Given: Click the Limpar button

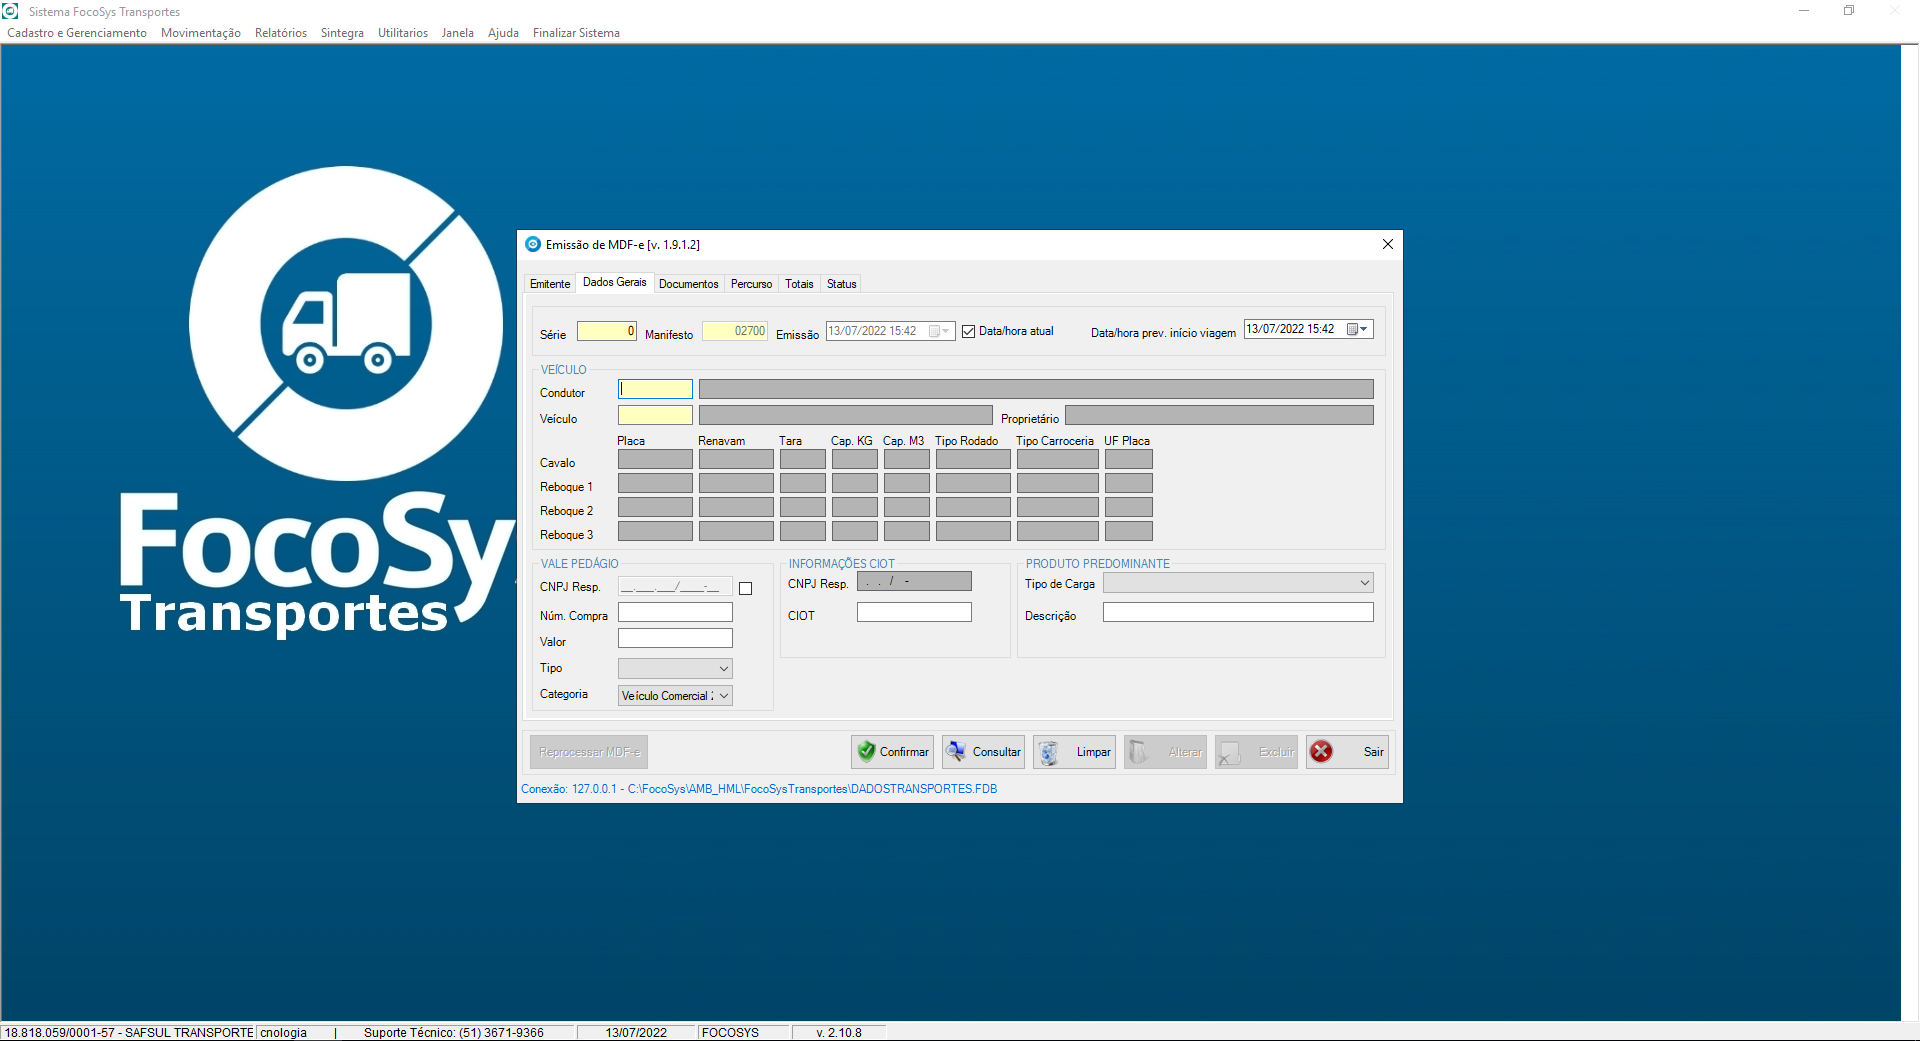Looking at the screenshot, I should point(1074,752).
